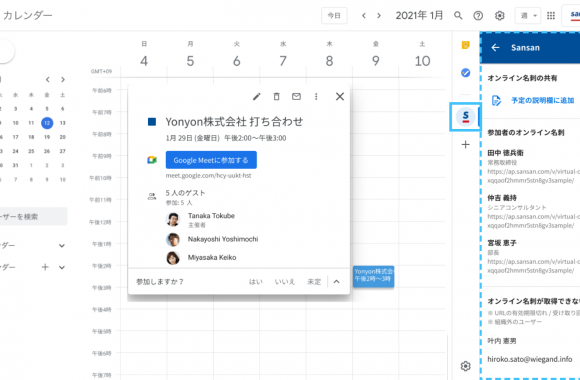The width and height of the screenshot is (580, 380).
Task: Select 仲吉 義持 in the Sansan panel
Action: point(502,198)
